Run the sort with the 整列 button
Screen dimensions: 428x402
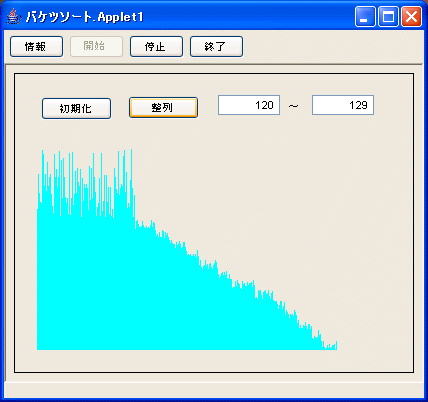[163, 108]
